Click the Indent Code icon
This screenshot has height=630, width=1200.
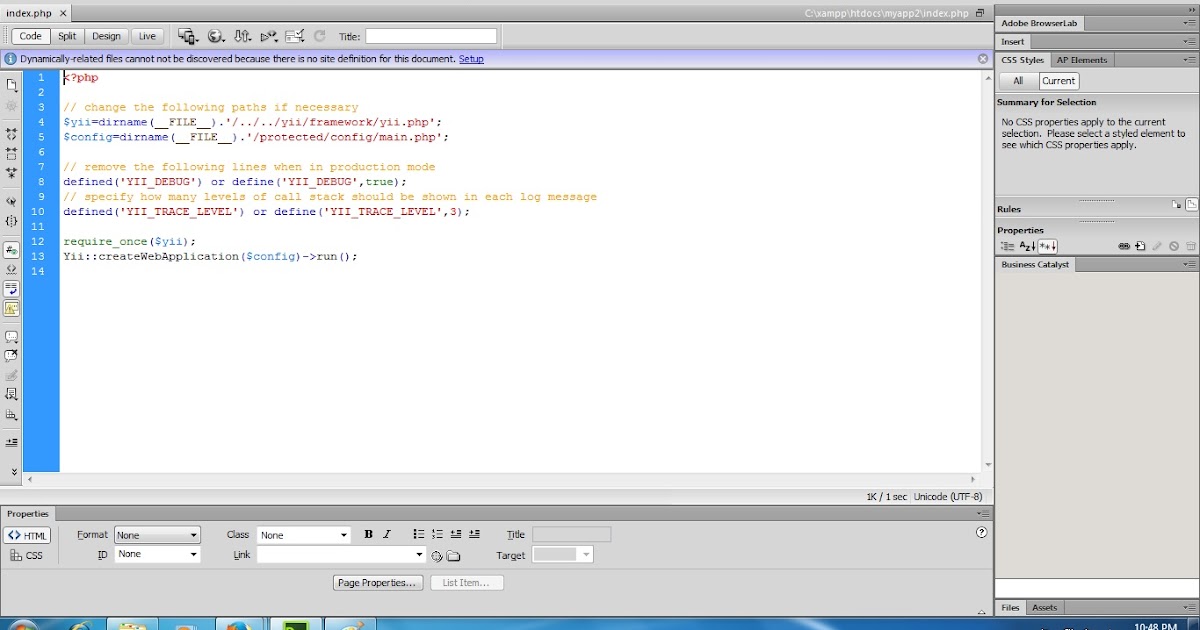pos(12,442)
